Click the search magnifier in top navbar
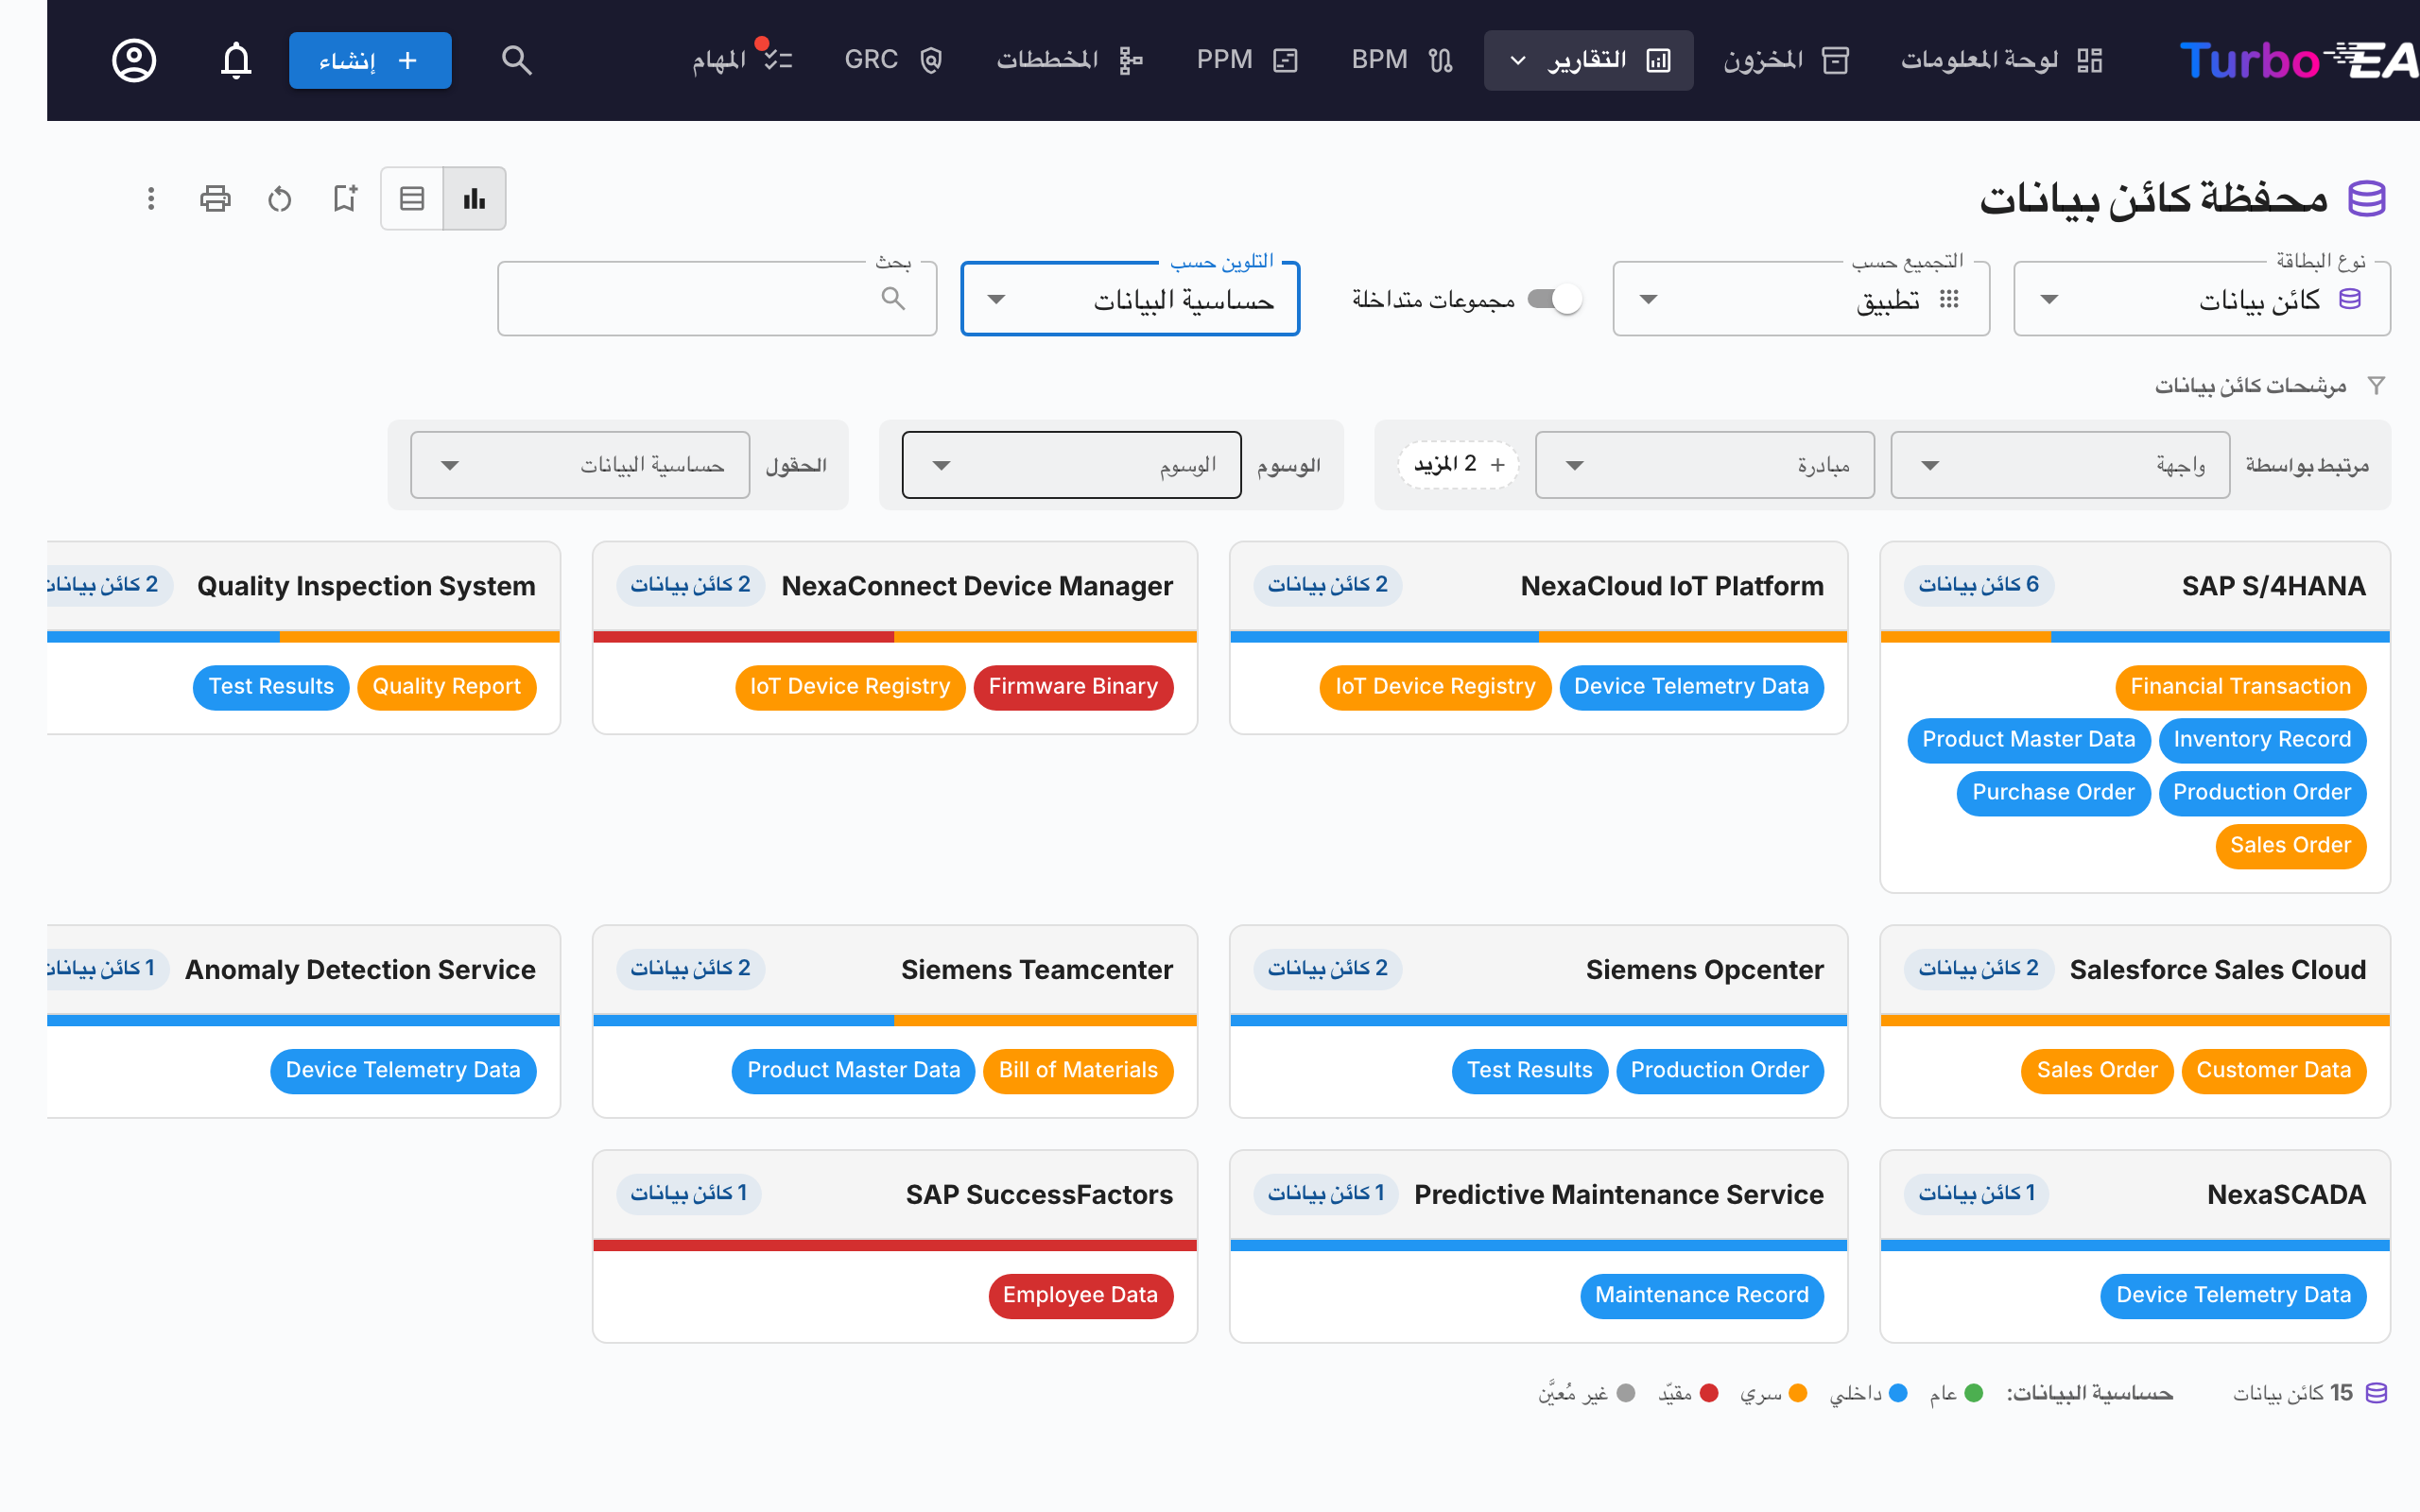Image resolution: width=2420 pixels, height=1512 pixels. tap(516, 60)
